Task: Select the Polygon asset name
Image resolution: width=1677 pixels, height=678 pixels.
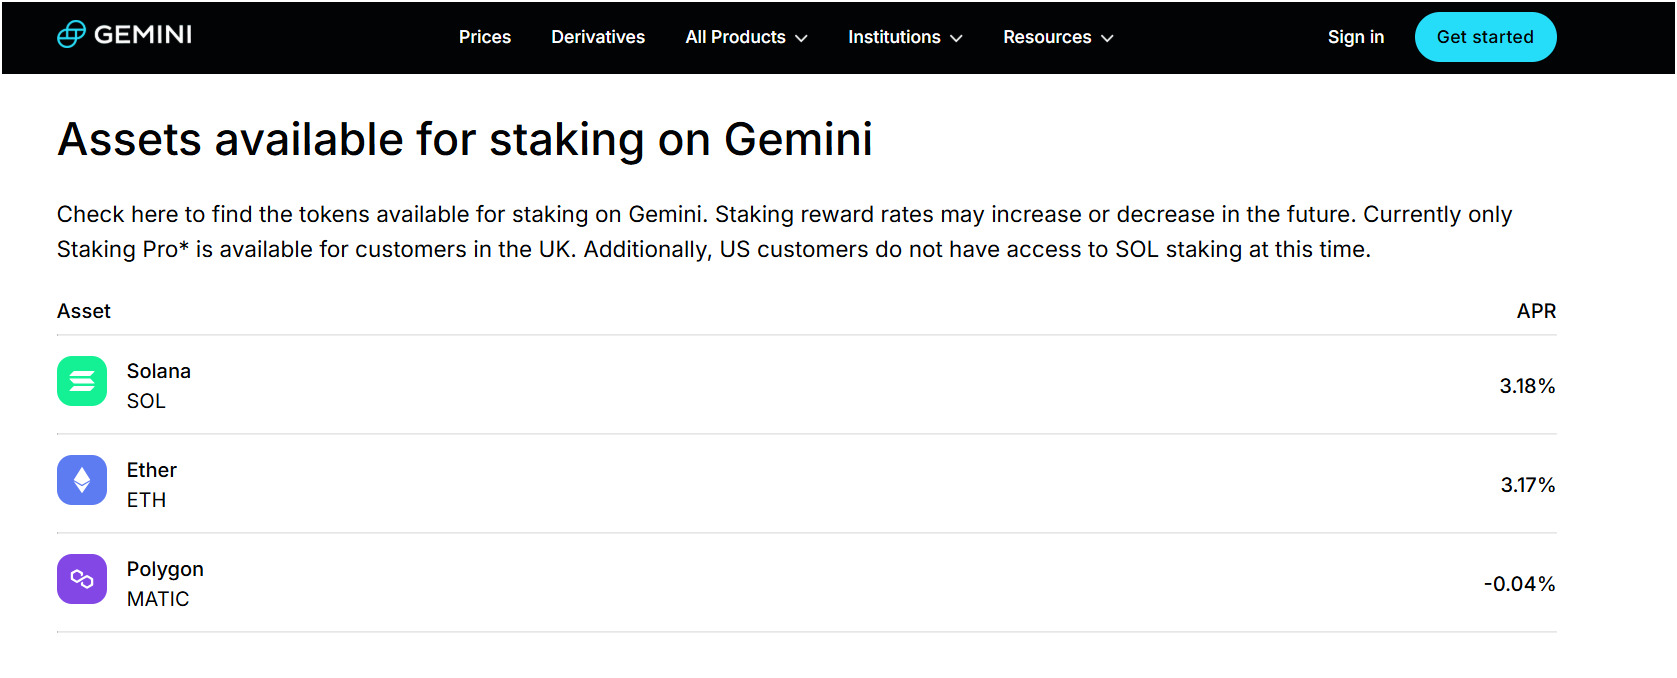Action: pos(165,569)
